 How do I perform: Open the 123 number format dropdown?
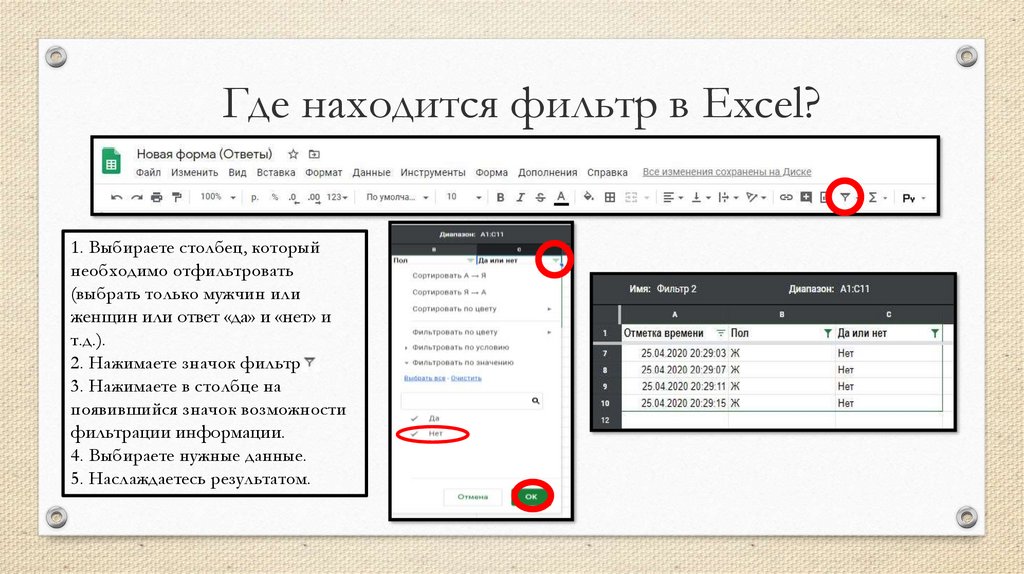point(337,197)
